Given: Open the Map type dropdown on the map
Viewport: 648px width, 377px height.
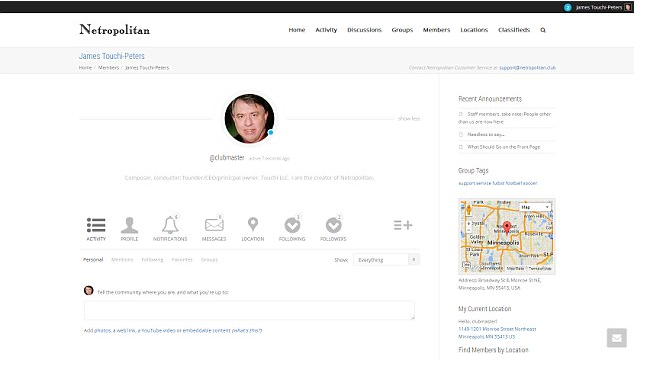Looking at the screenshot, I should point(535,207).
